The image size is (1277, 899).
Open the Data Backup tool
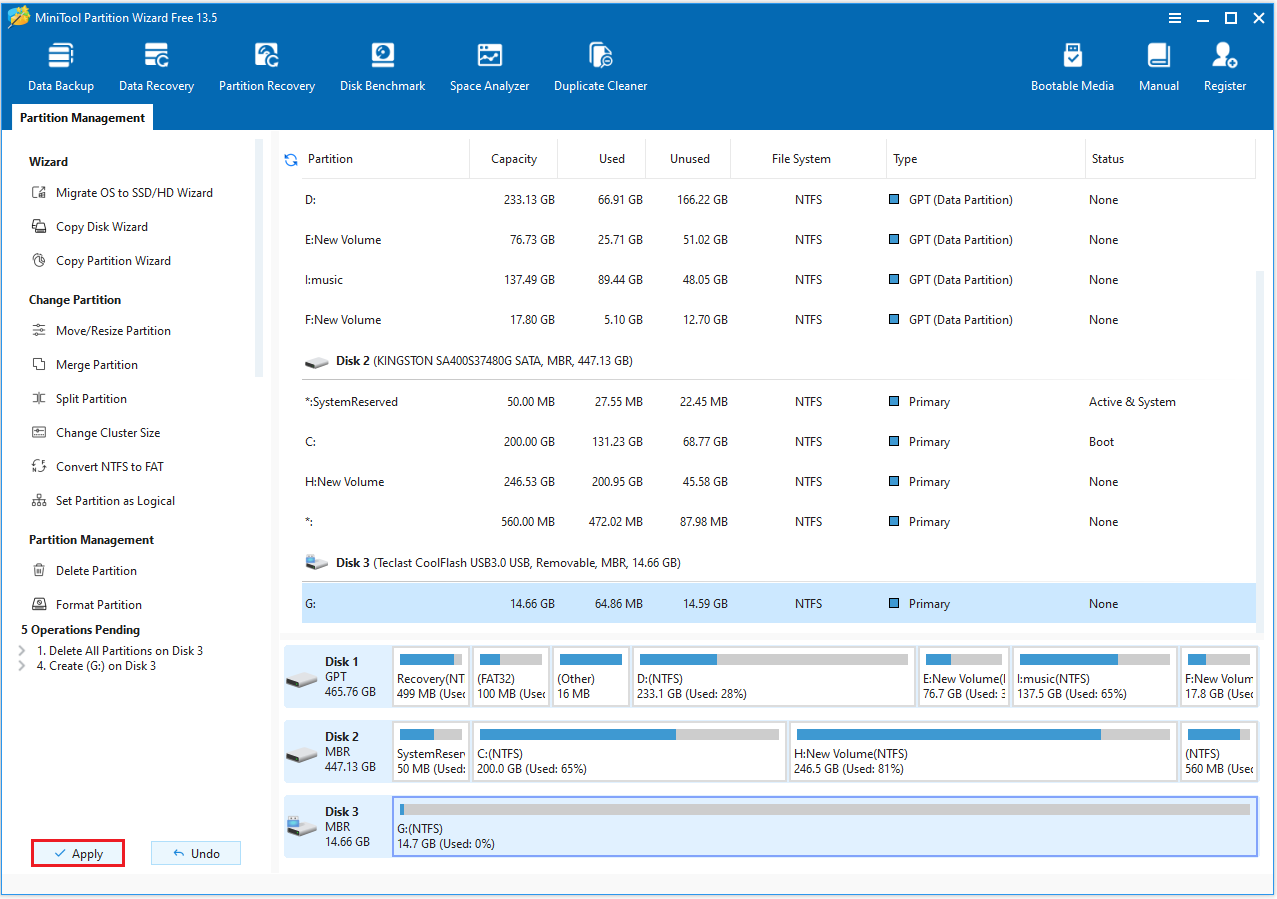60,65
